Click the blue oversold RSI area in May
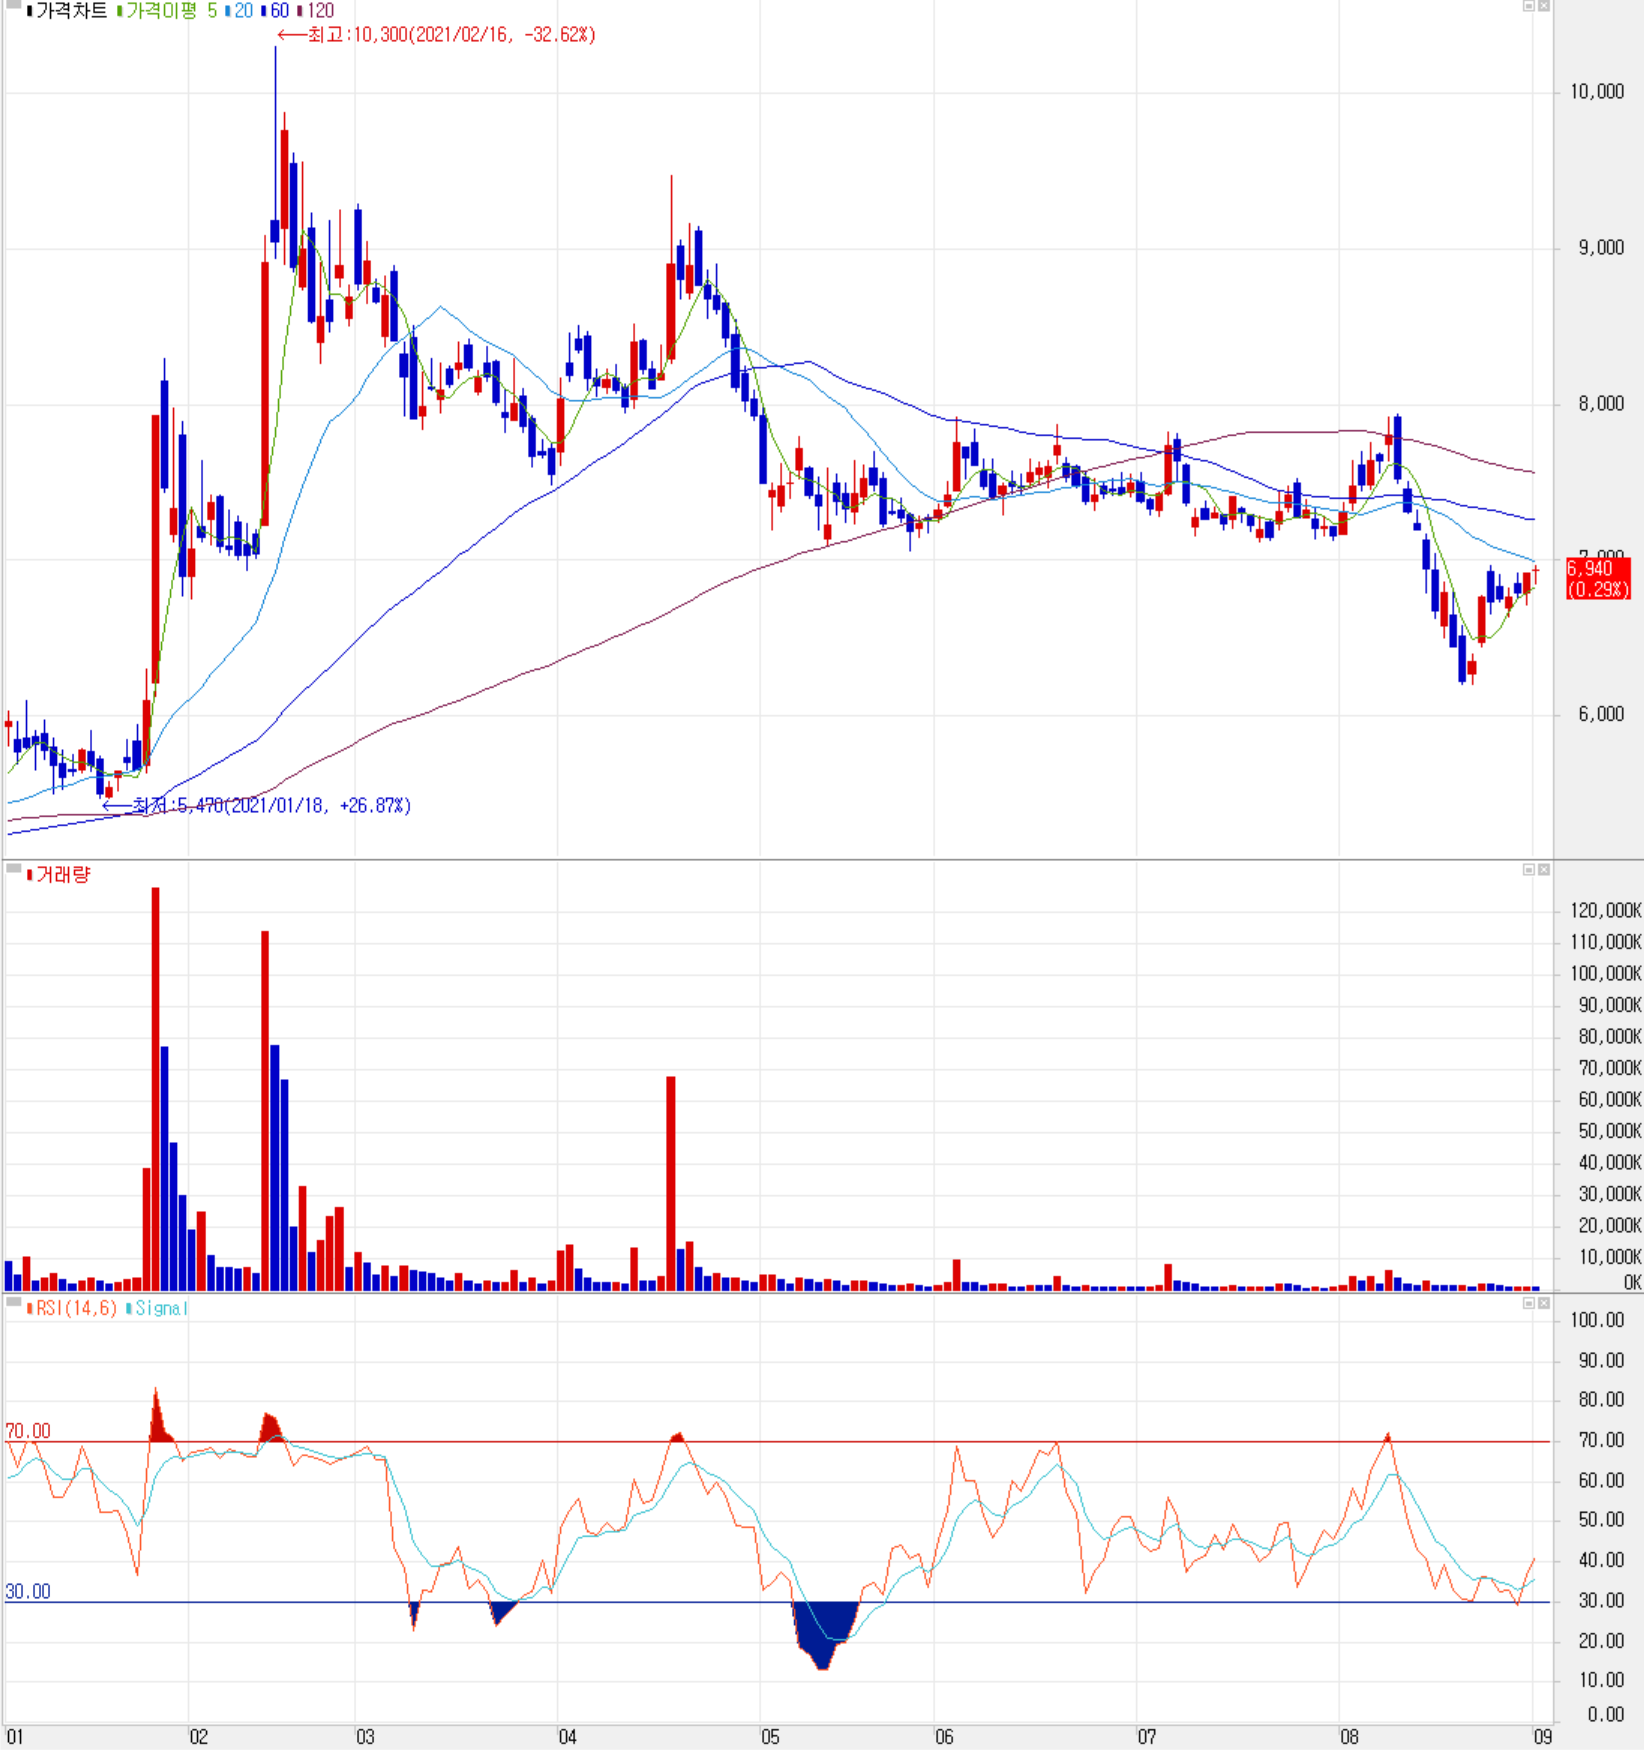Screen dimensions: 1644x1750 825,1630
